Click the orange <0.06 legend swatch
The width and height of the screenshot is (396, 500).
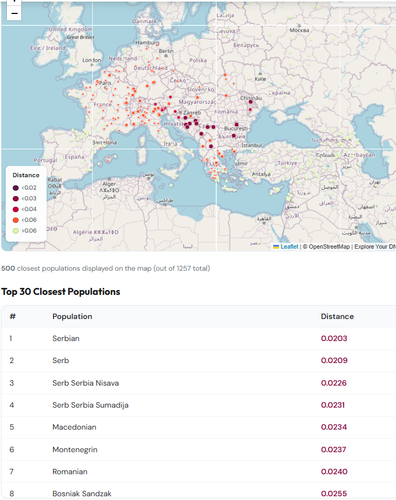point(16,220)
